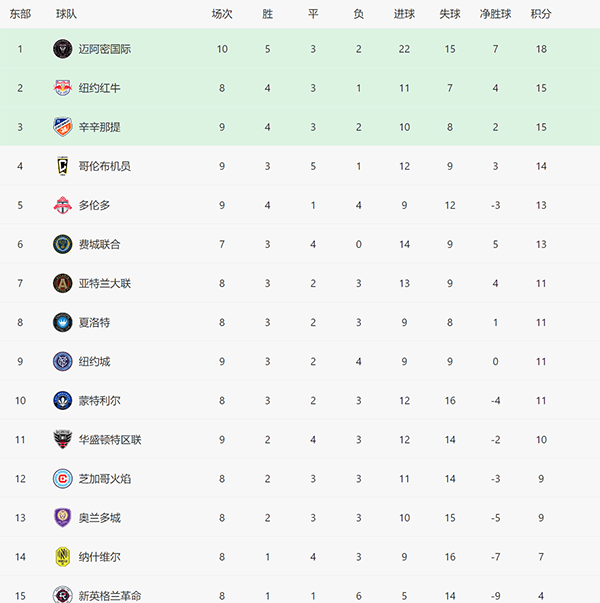Click the 亚特兰大联 team logo
The width and height of the screenshot is (600, 603).
(x=62, y=283)
